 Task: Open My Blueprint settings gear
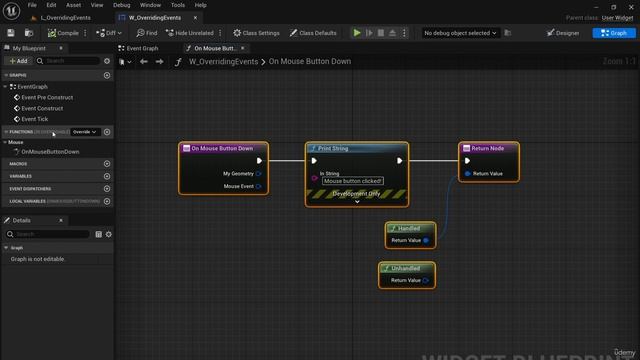point(107,61)
